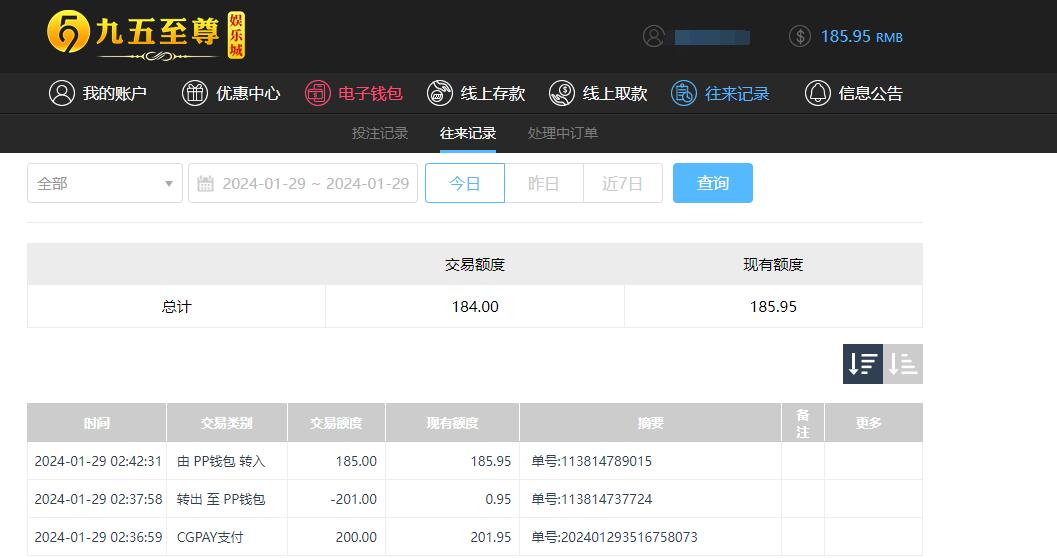Select the 近7日 date filter
1057x558 pixels.
click(x=622, y=183)
